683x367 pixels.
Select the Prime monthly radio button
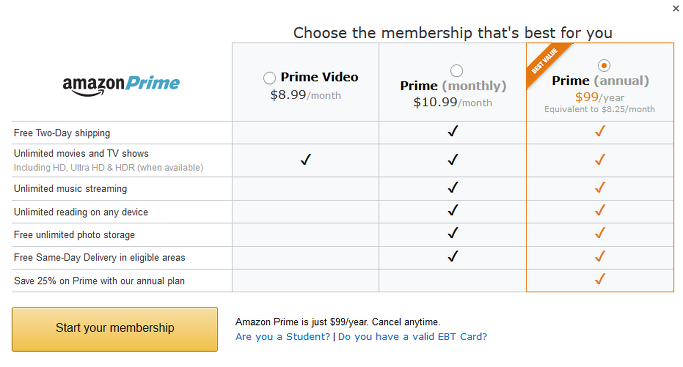456,71
